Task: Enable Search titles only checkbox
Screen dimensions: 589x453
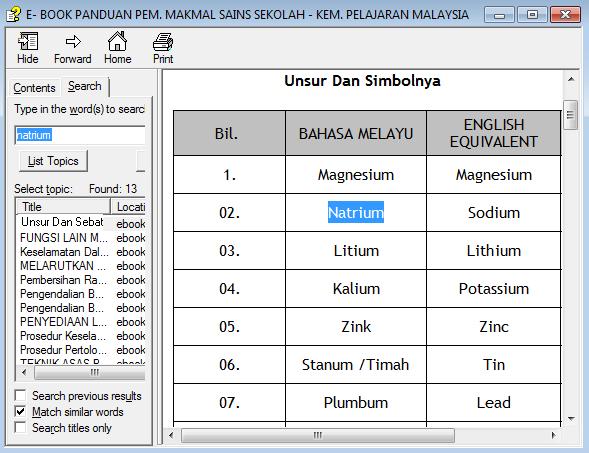Action: [20, 427]
